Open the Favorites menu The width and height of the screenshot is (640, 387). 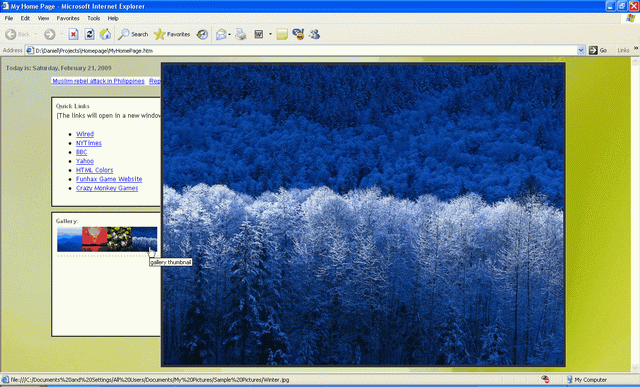[68, 18]
